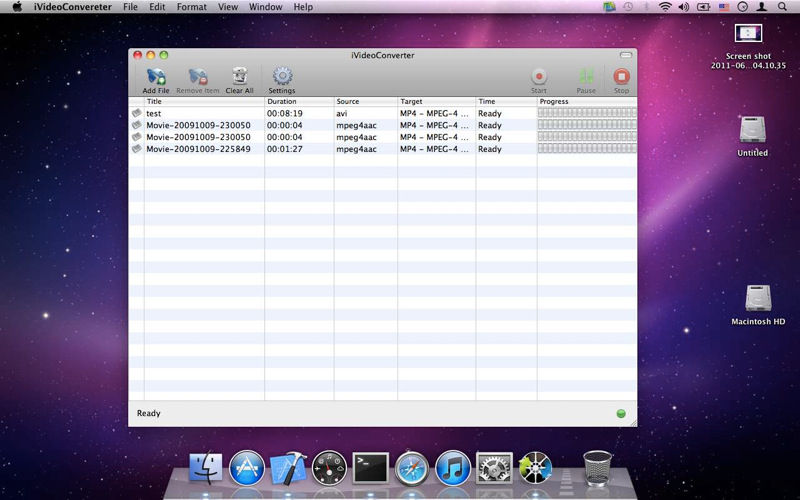Screen dimensions: 800x500
Task: Click the duration 00:08:19
Action: (285, 113)
